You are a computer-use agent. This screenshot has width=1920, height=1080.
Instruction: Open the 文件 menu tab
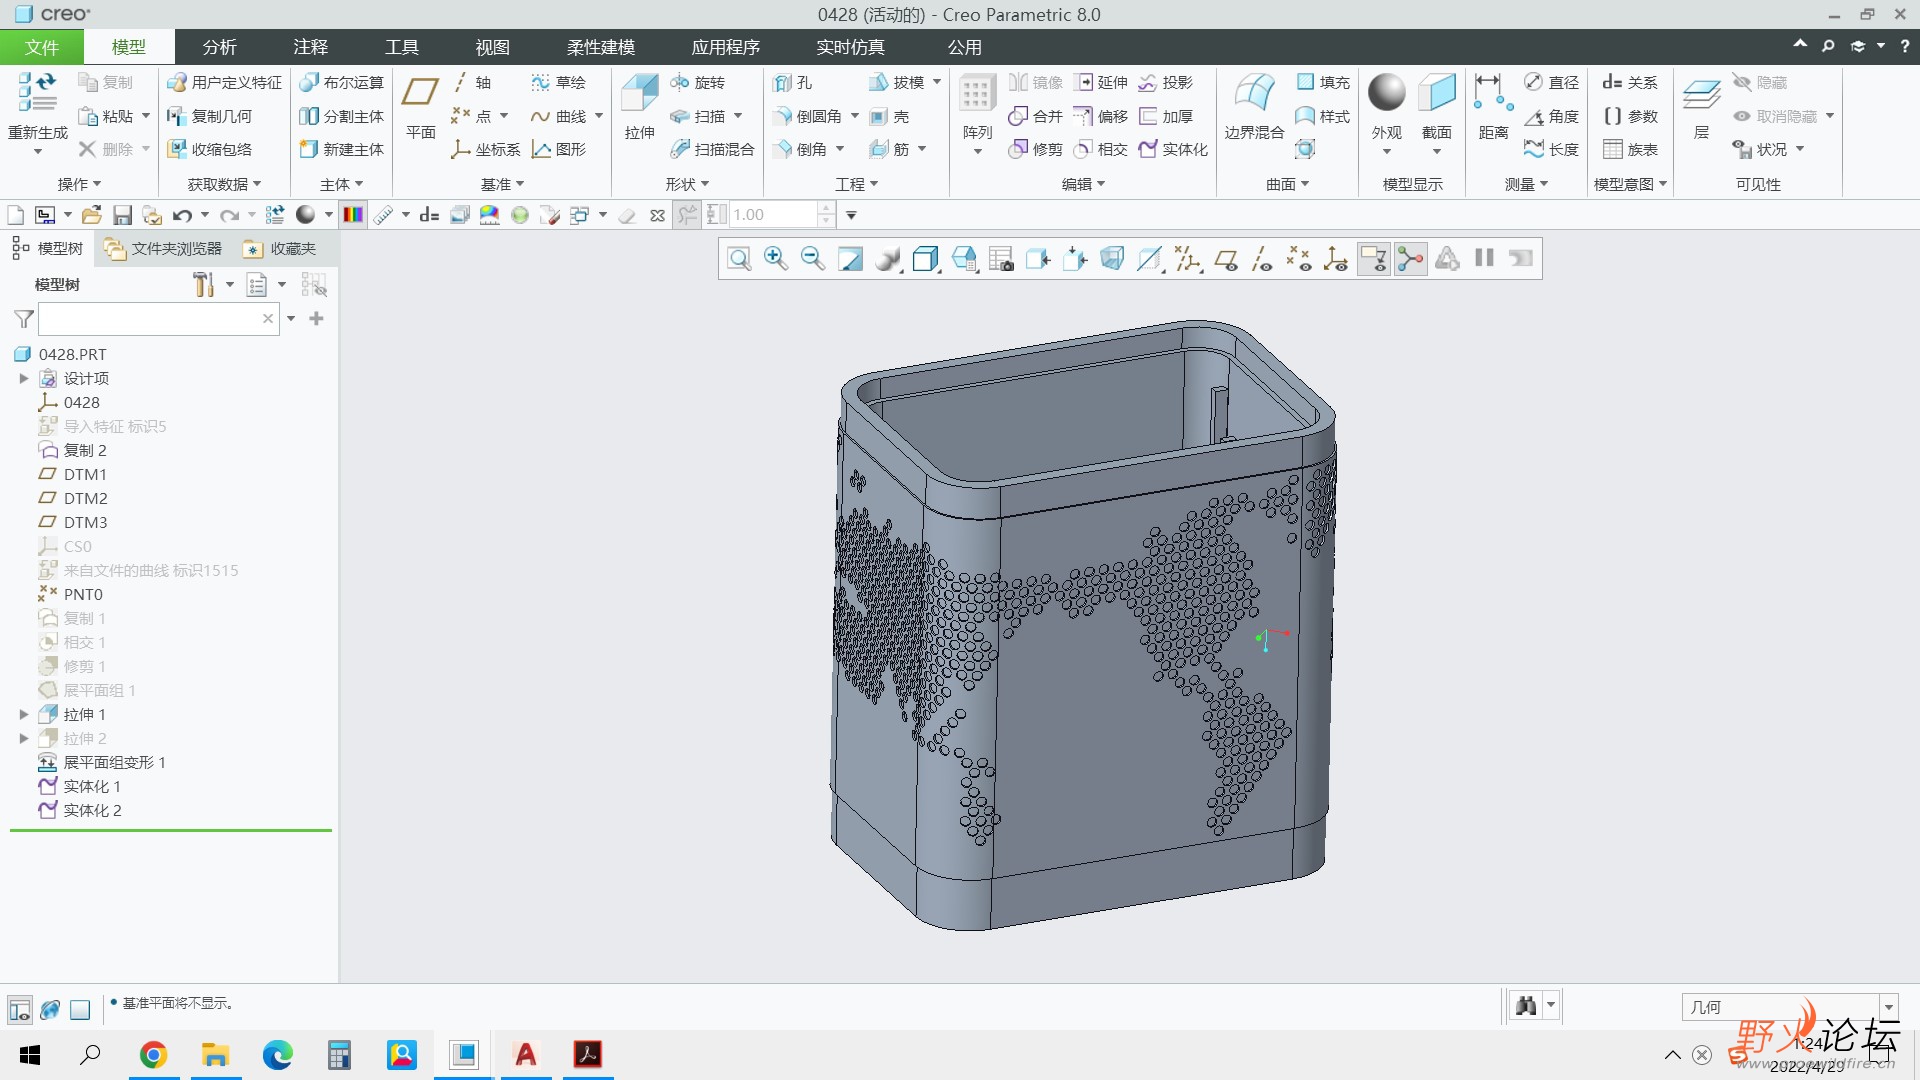tap(42, 47)
